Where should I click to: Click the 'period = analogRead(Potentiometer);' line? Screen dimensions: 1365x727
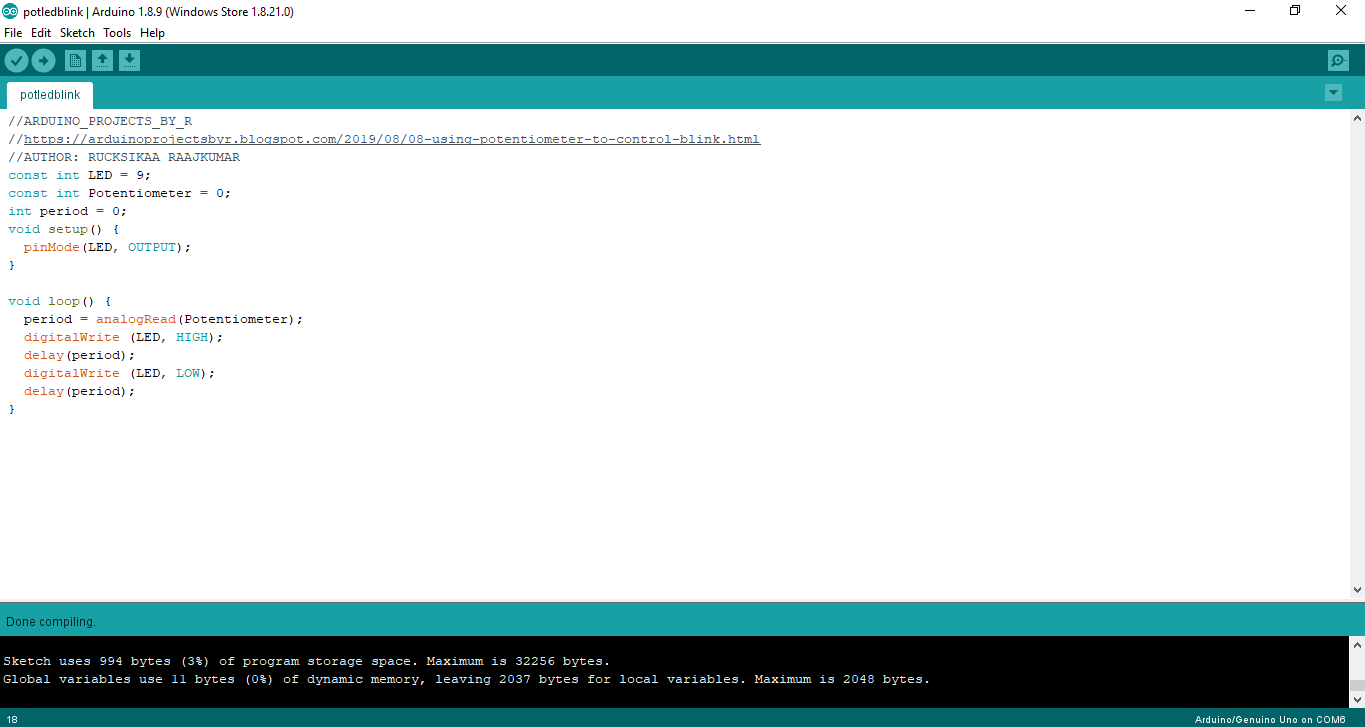point(163,319)
